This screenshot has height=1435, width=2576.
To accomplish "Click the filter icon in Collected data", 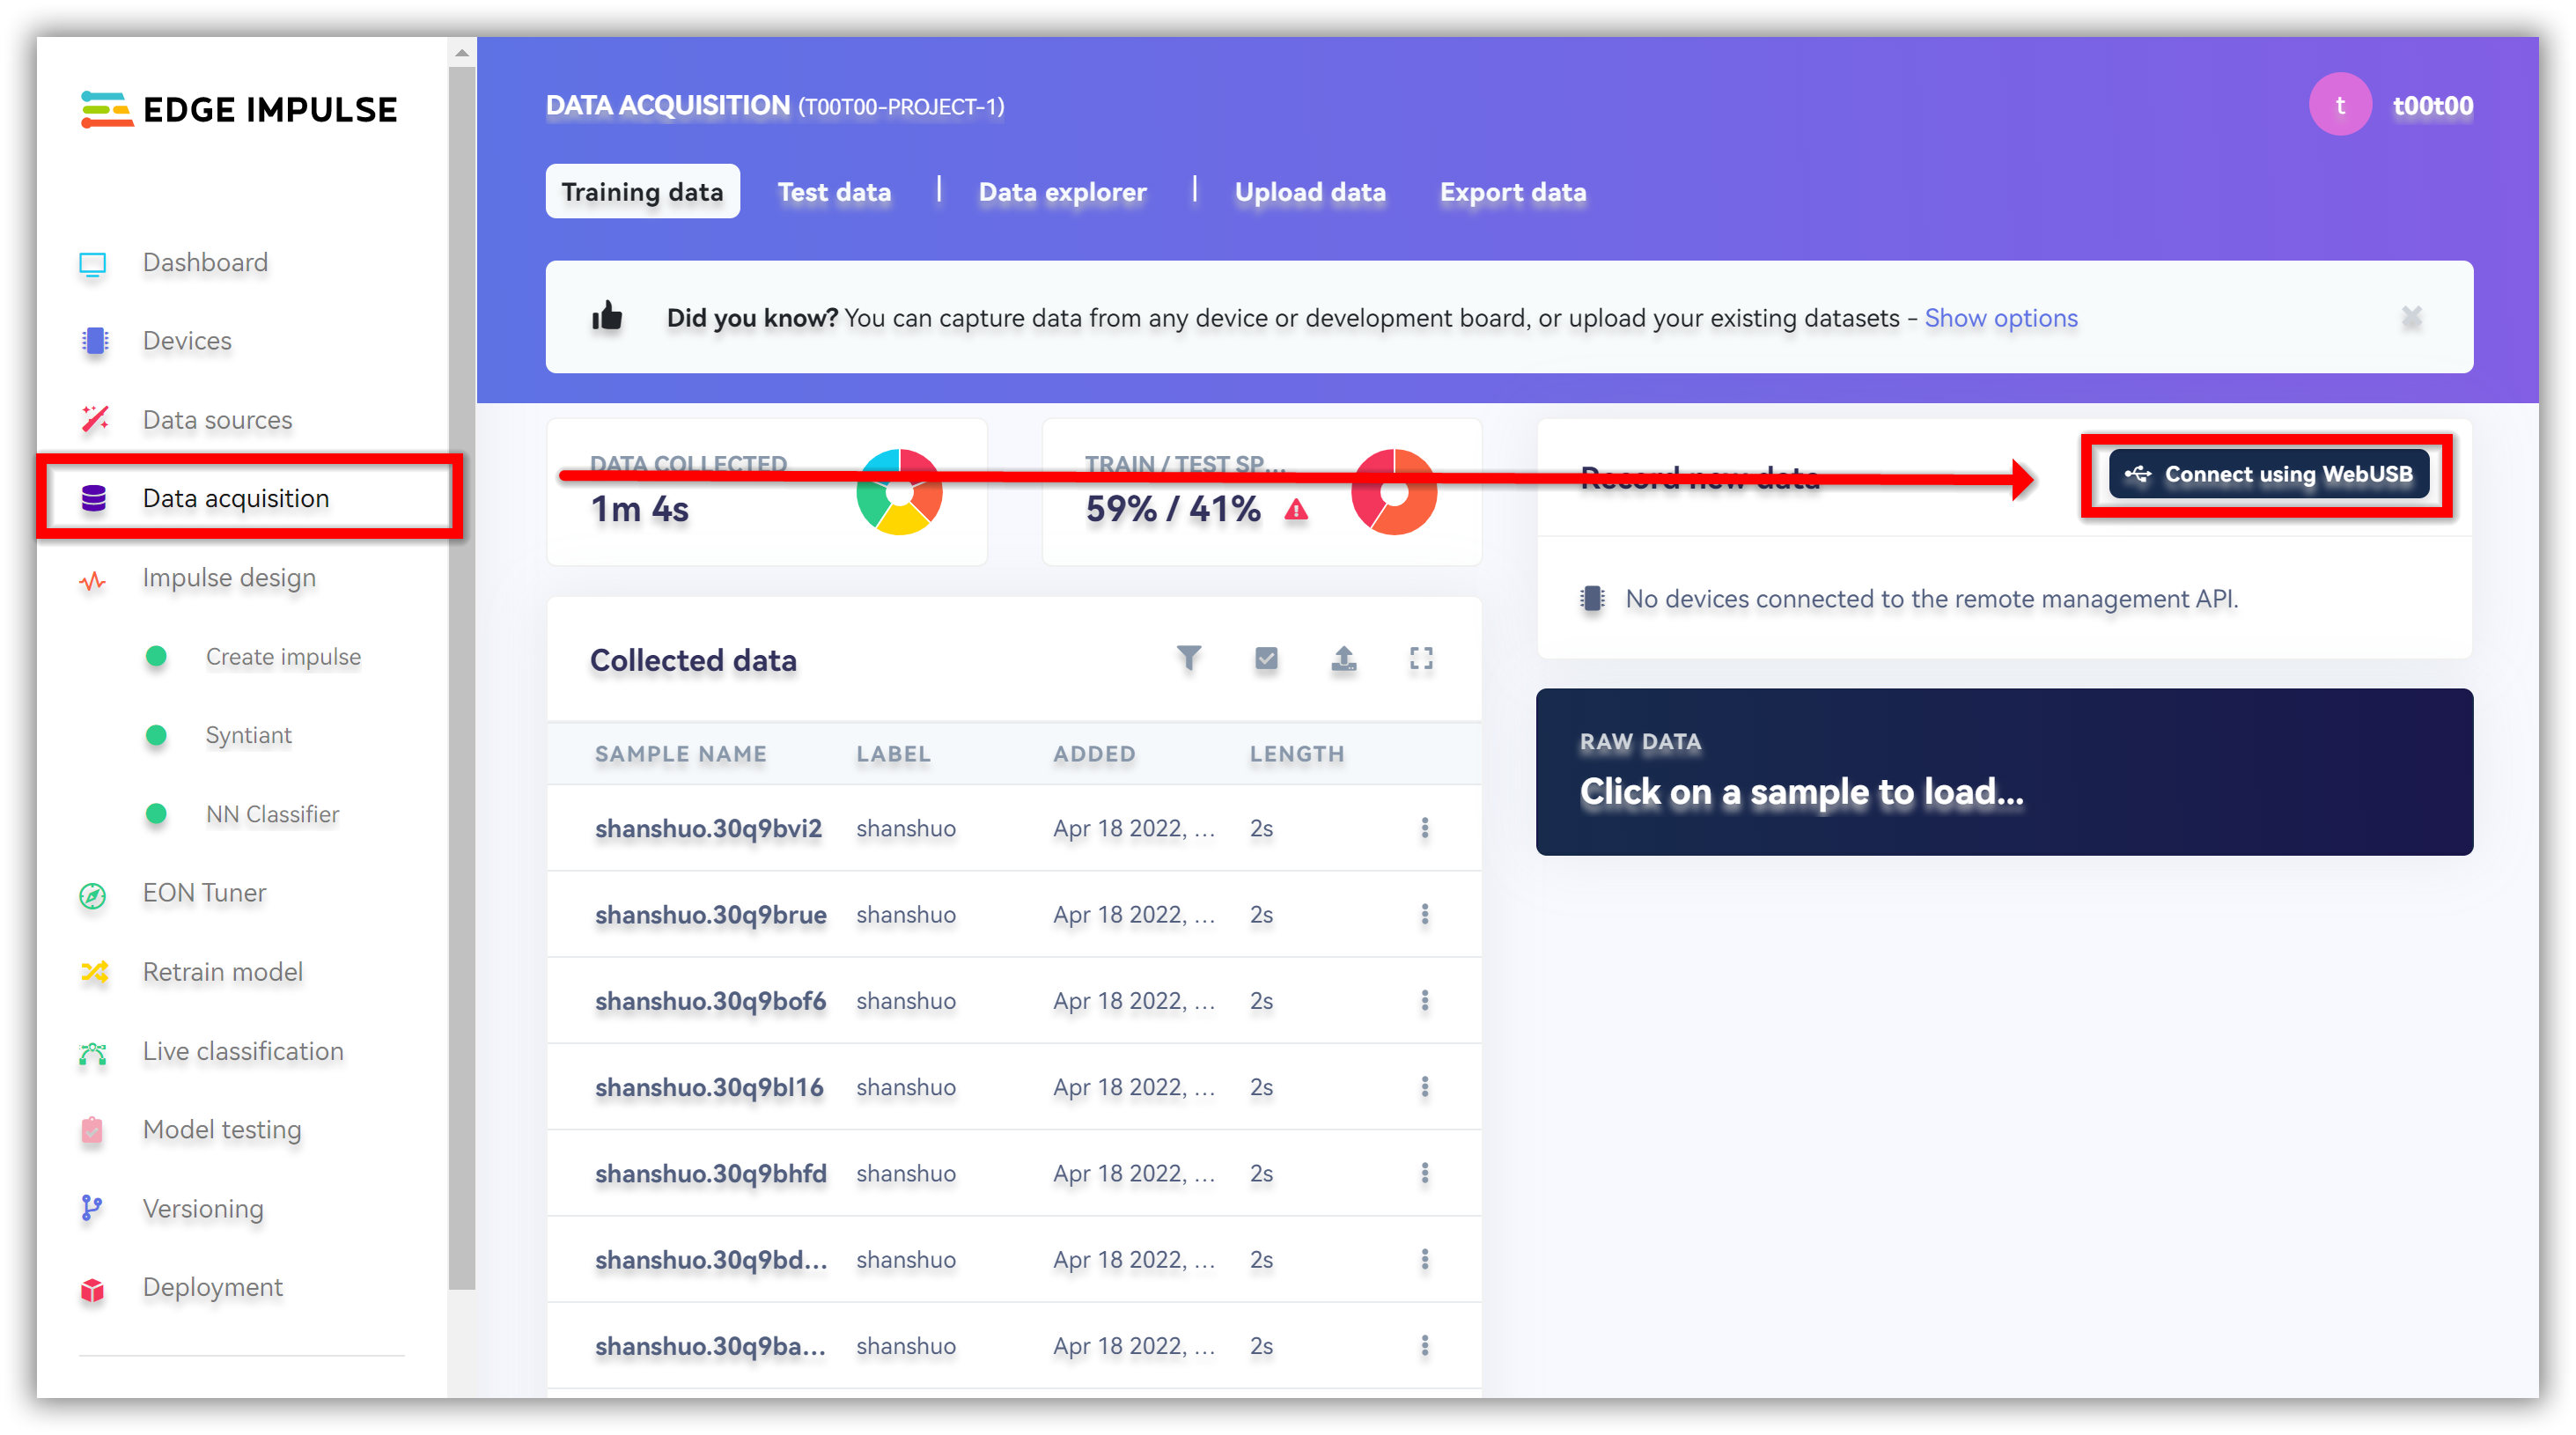I will 1188,659.
